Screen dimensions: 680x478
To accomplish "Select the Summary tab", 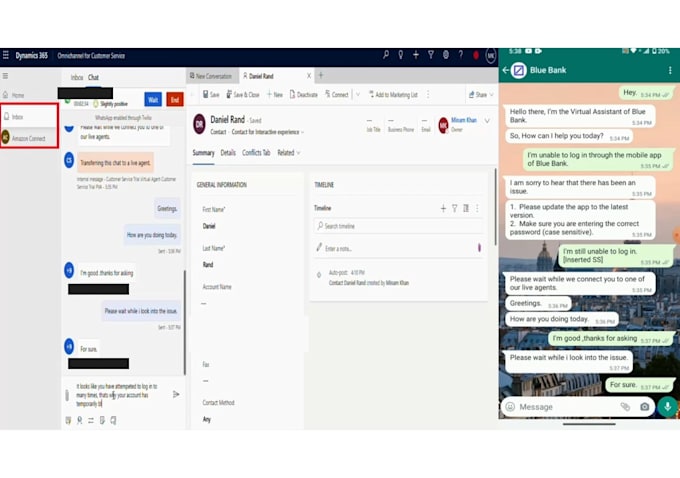I will (203, 153).
